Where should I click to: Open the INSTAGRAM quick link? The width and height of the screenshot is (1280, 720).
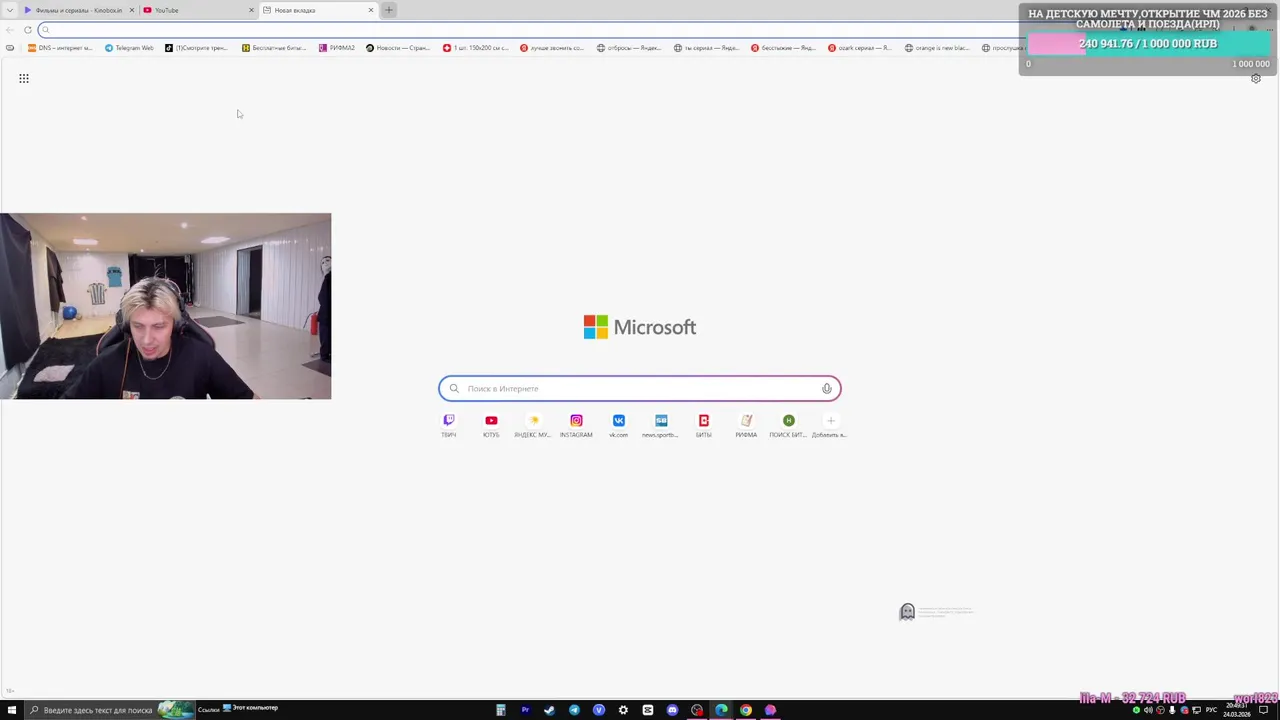pos(576,425)
